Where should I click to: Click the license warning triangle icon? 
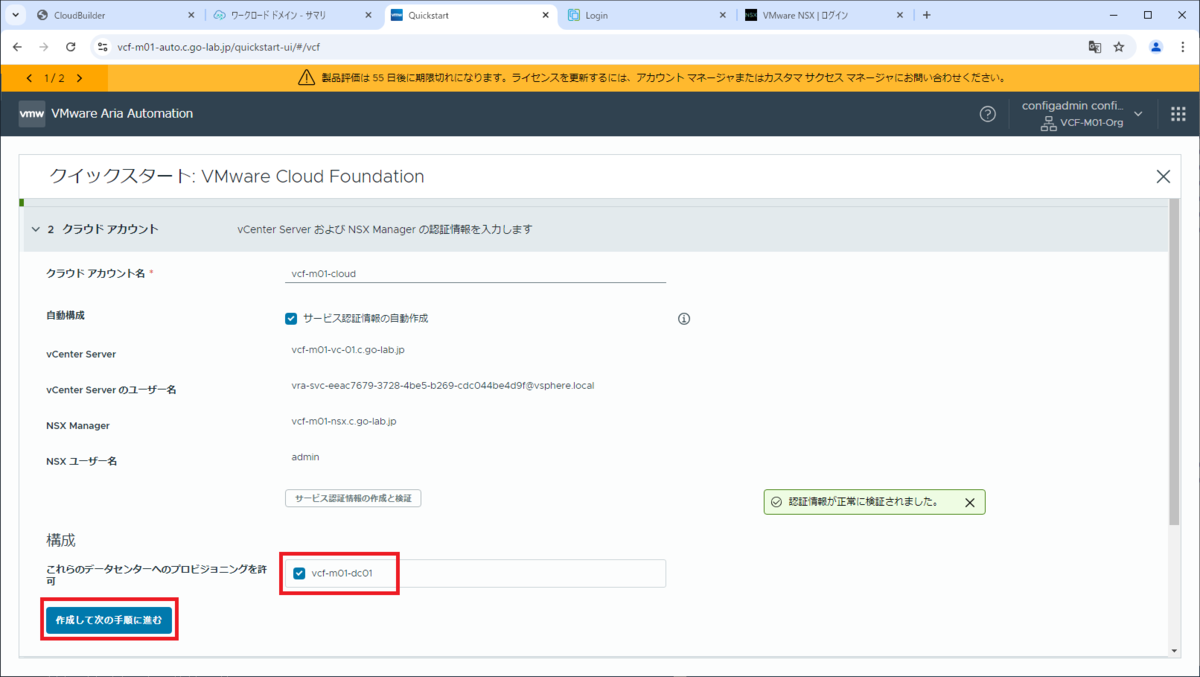[x=307, y=77]
